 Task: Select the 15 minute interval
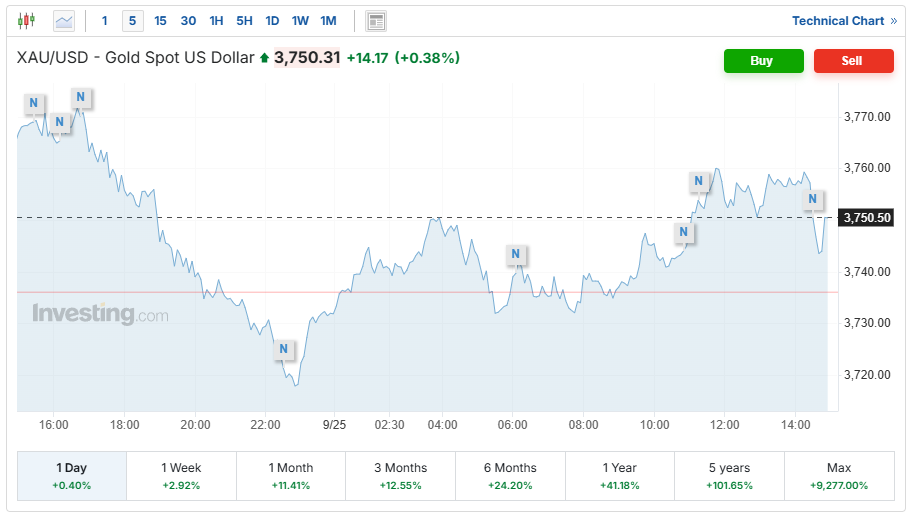click(x=161, y=20)
